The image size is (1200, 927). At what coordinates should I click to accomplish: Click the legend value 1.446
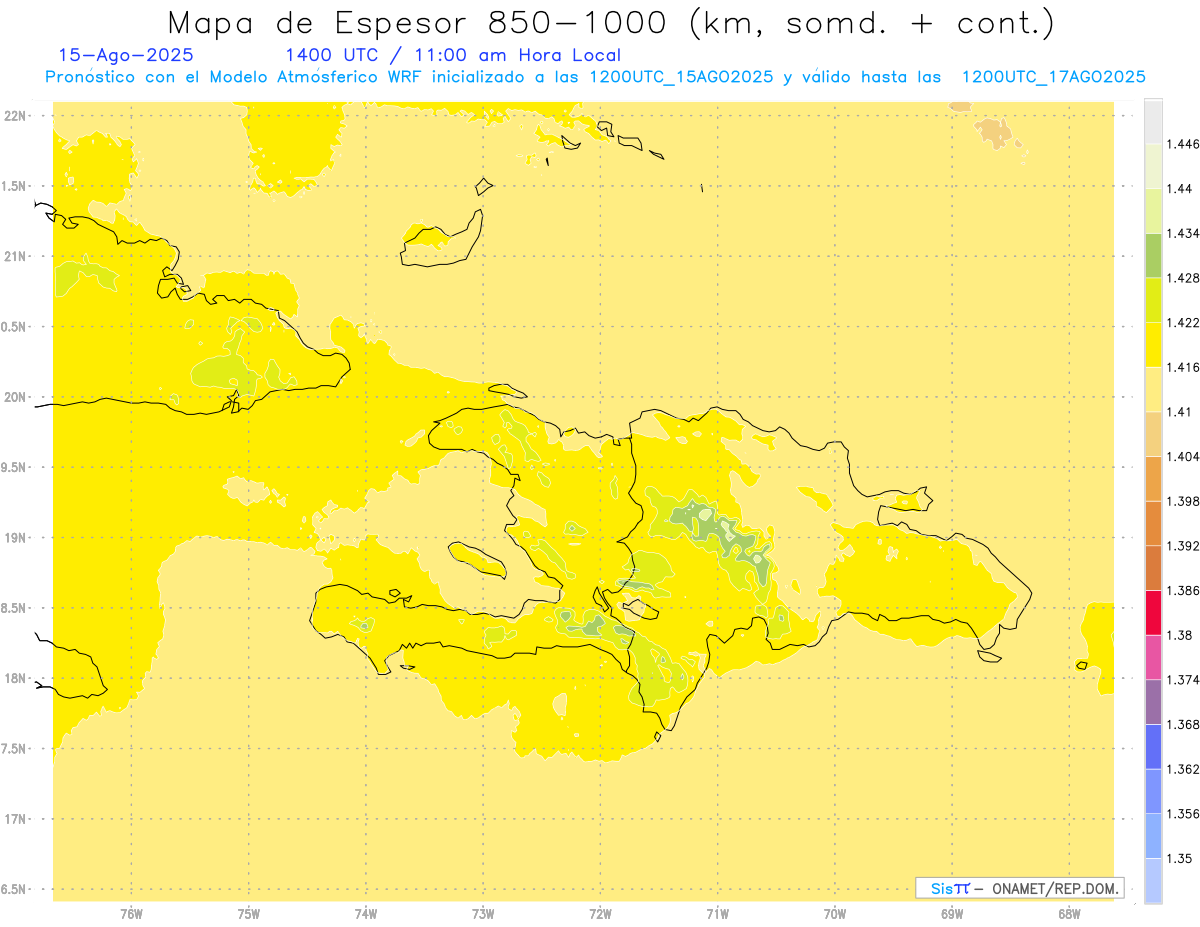1183,144
